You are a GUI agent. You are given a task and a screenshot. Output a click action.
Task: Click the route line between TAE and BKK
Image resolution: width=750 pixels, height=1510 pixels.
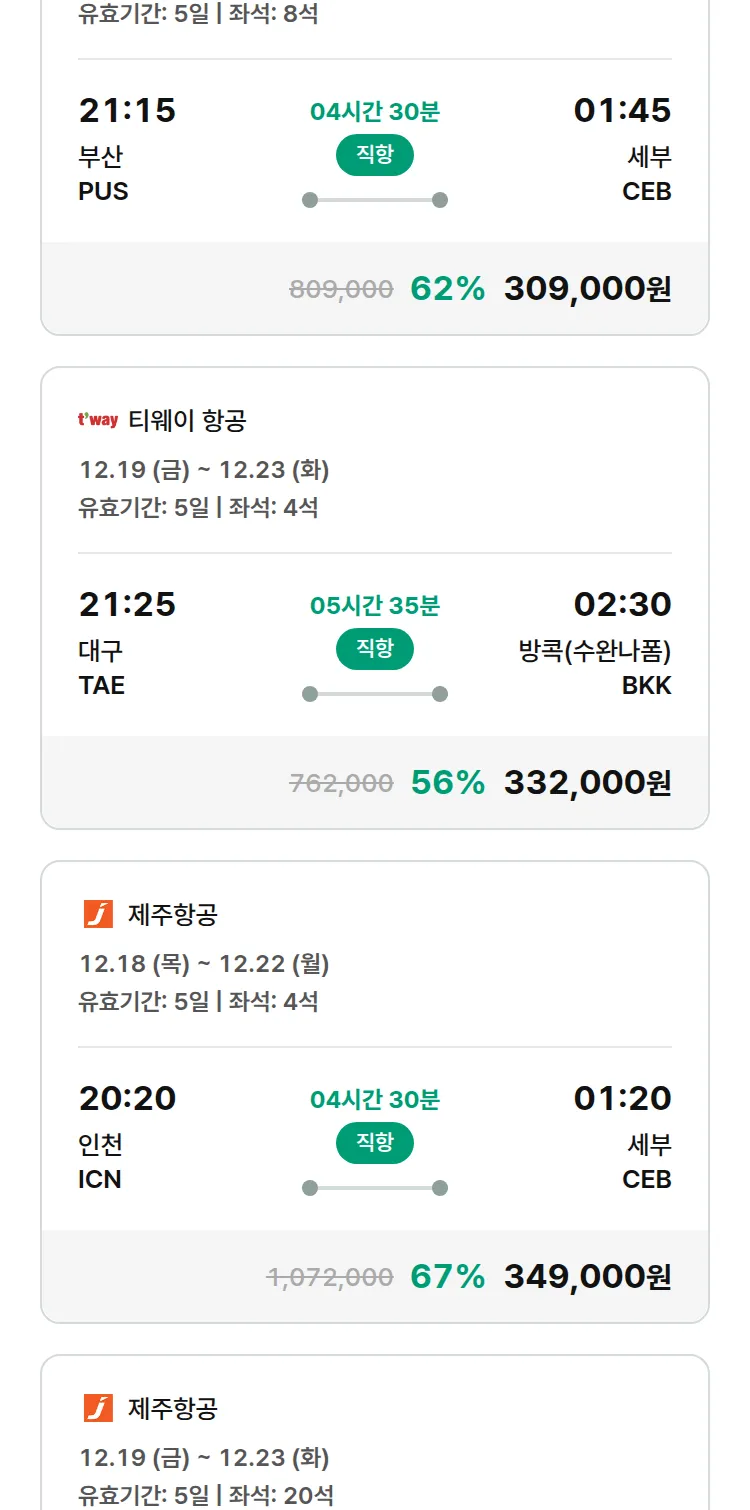point(374,694)
